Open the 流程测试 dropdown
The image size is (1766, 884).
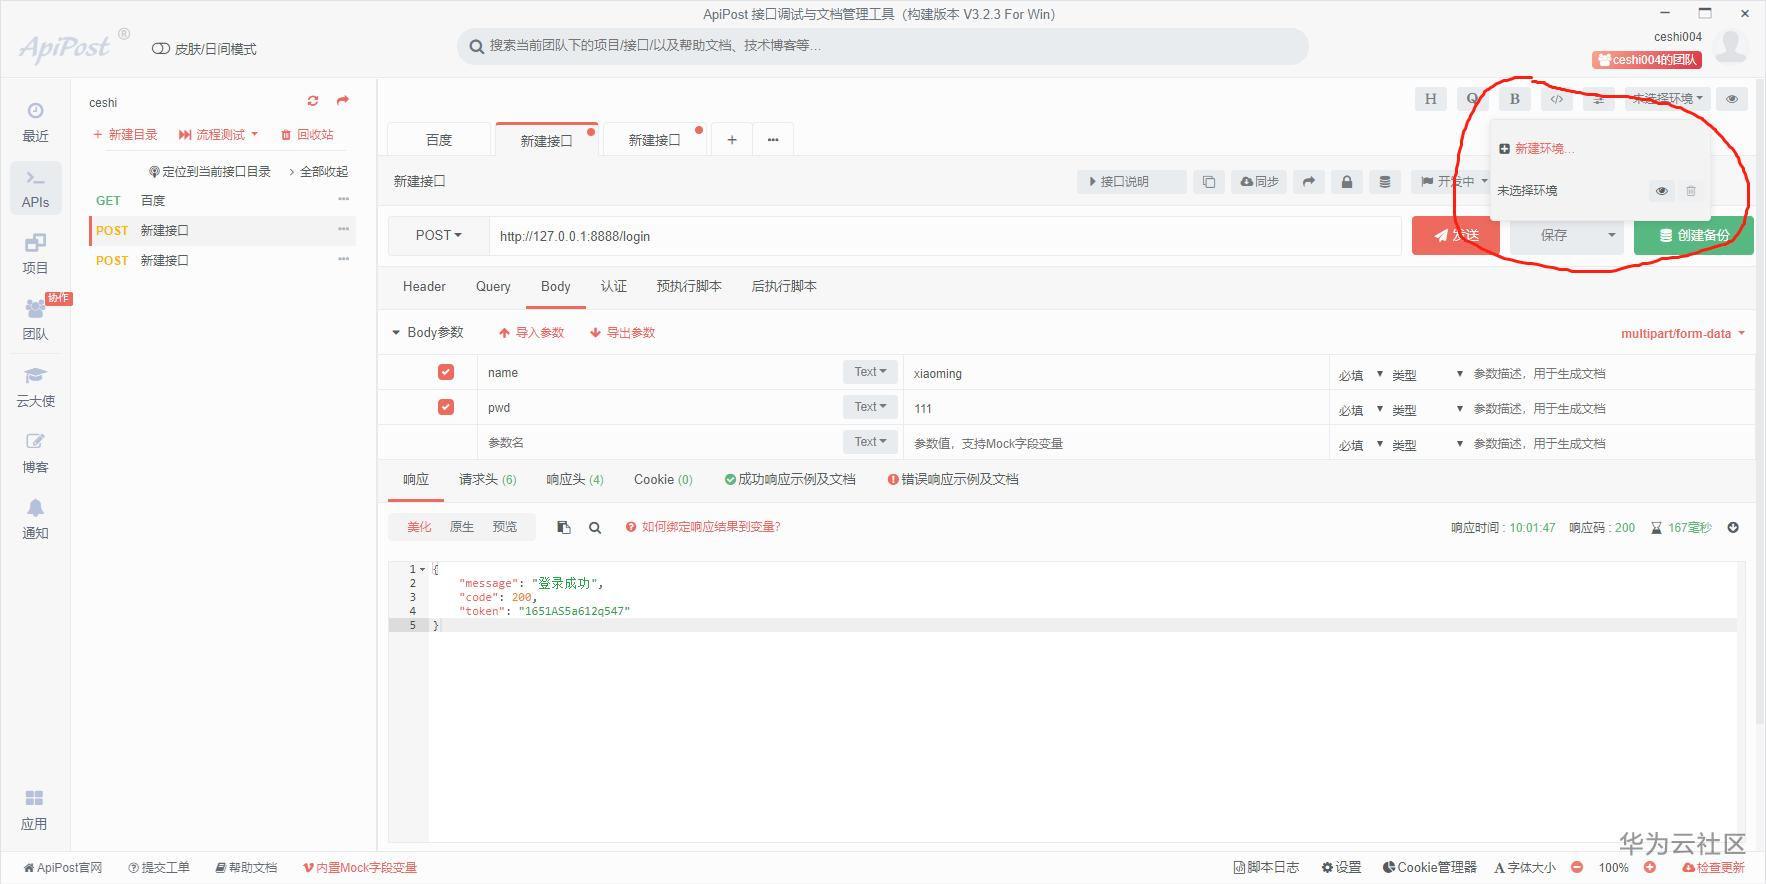click(218, 134)
